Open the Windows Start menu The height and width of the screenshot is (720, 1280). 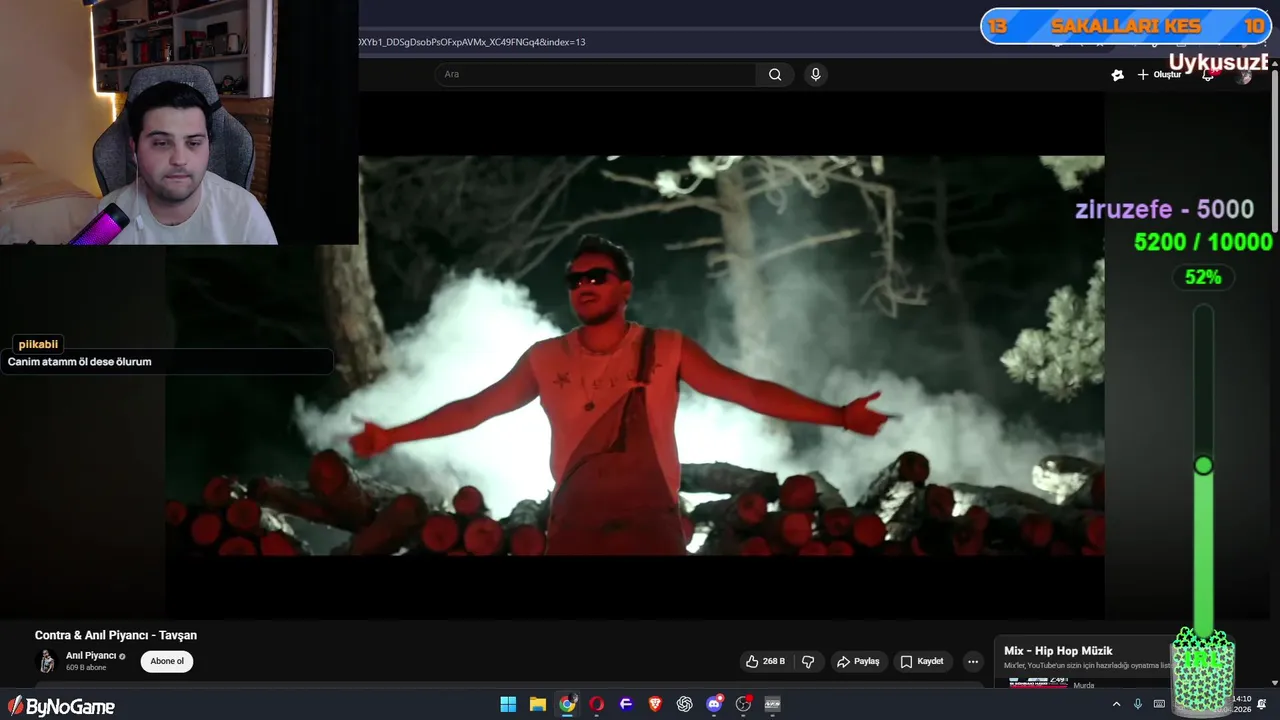(x=508, y=704)
